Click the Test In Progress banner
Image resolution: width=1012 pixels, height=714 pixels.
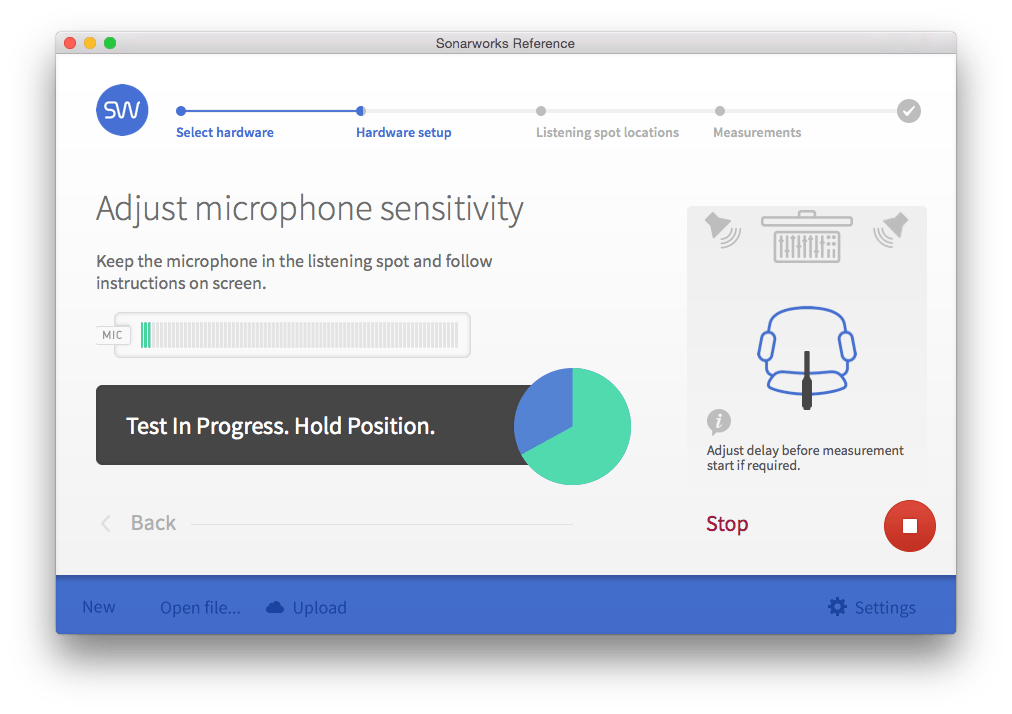click(280, 425)
